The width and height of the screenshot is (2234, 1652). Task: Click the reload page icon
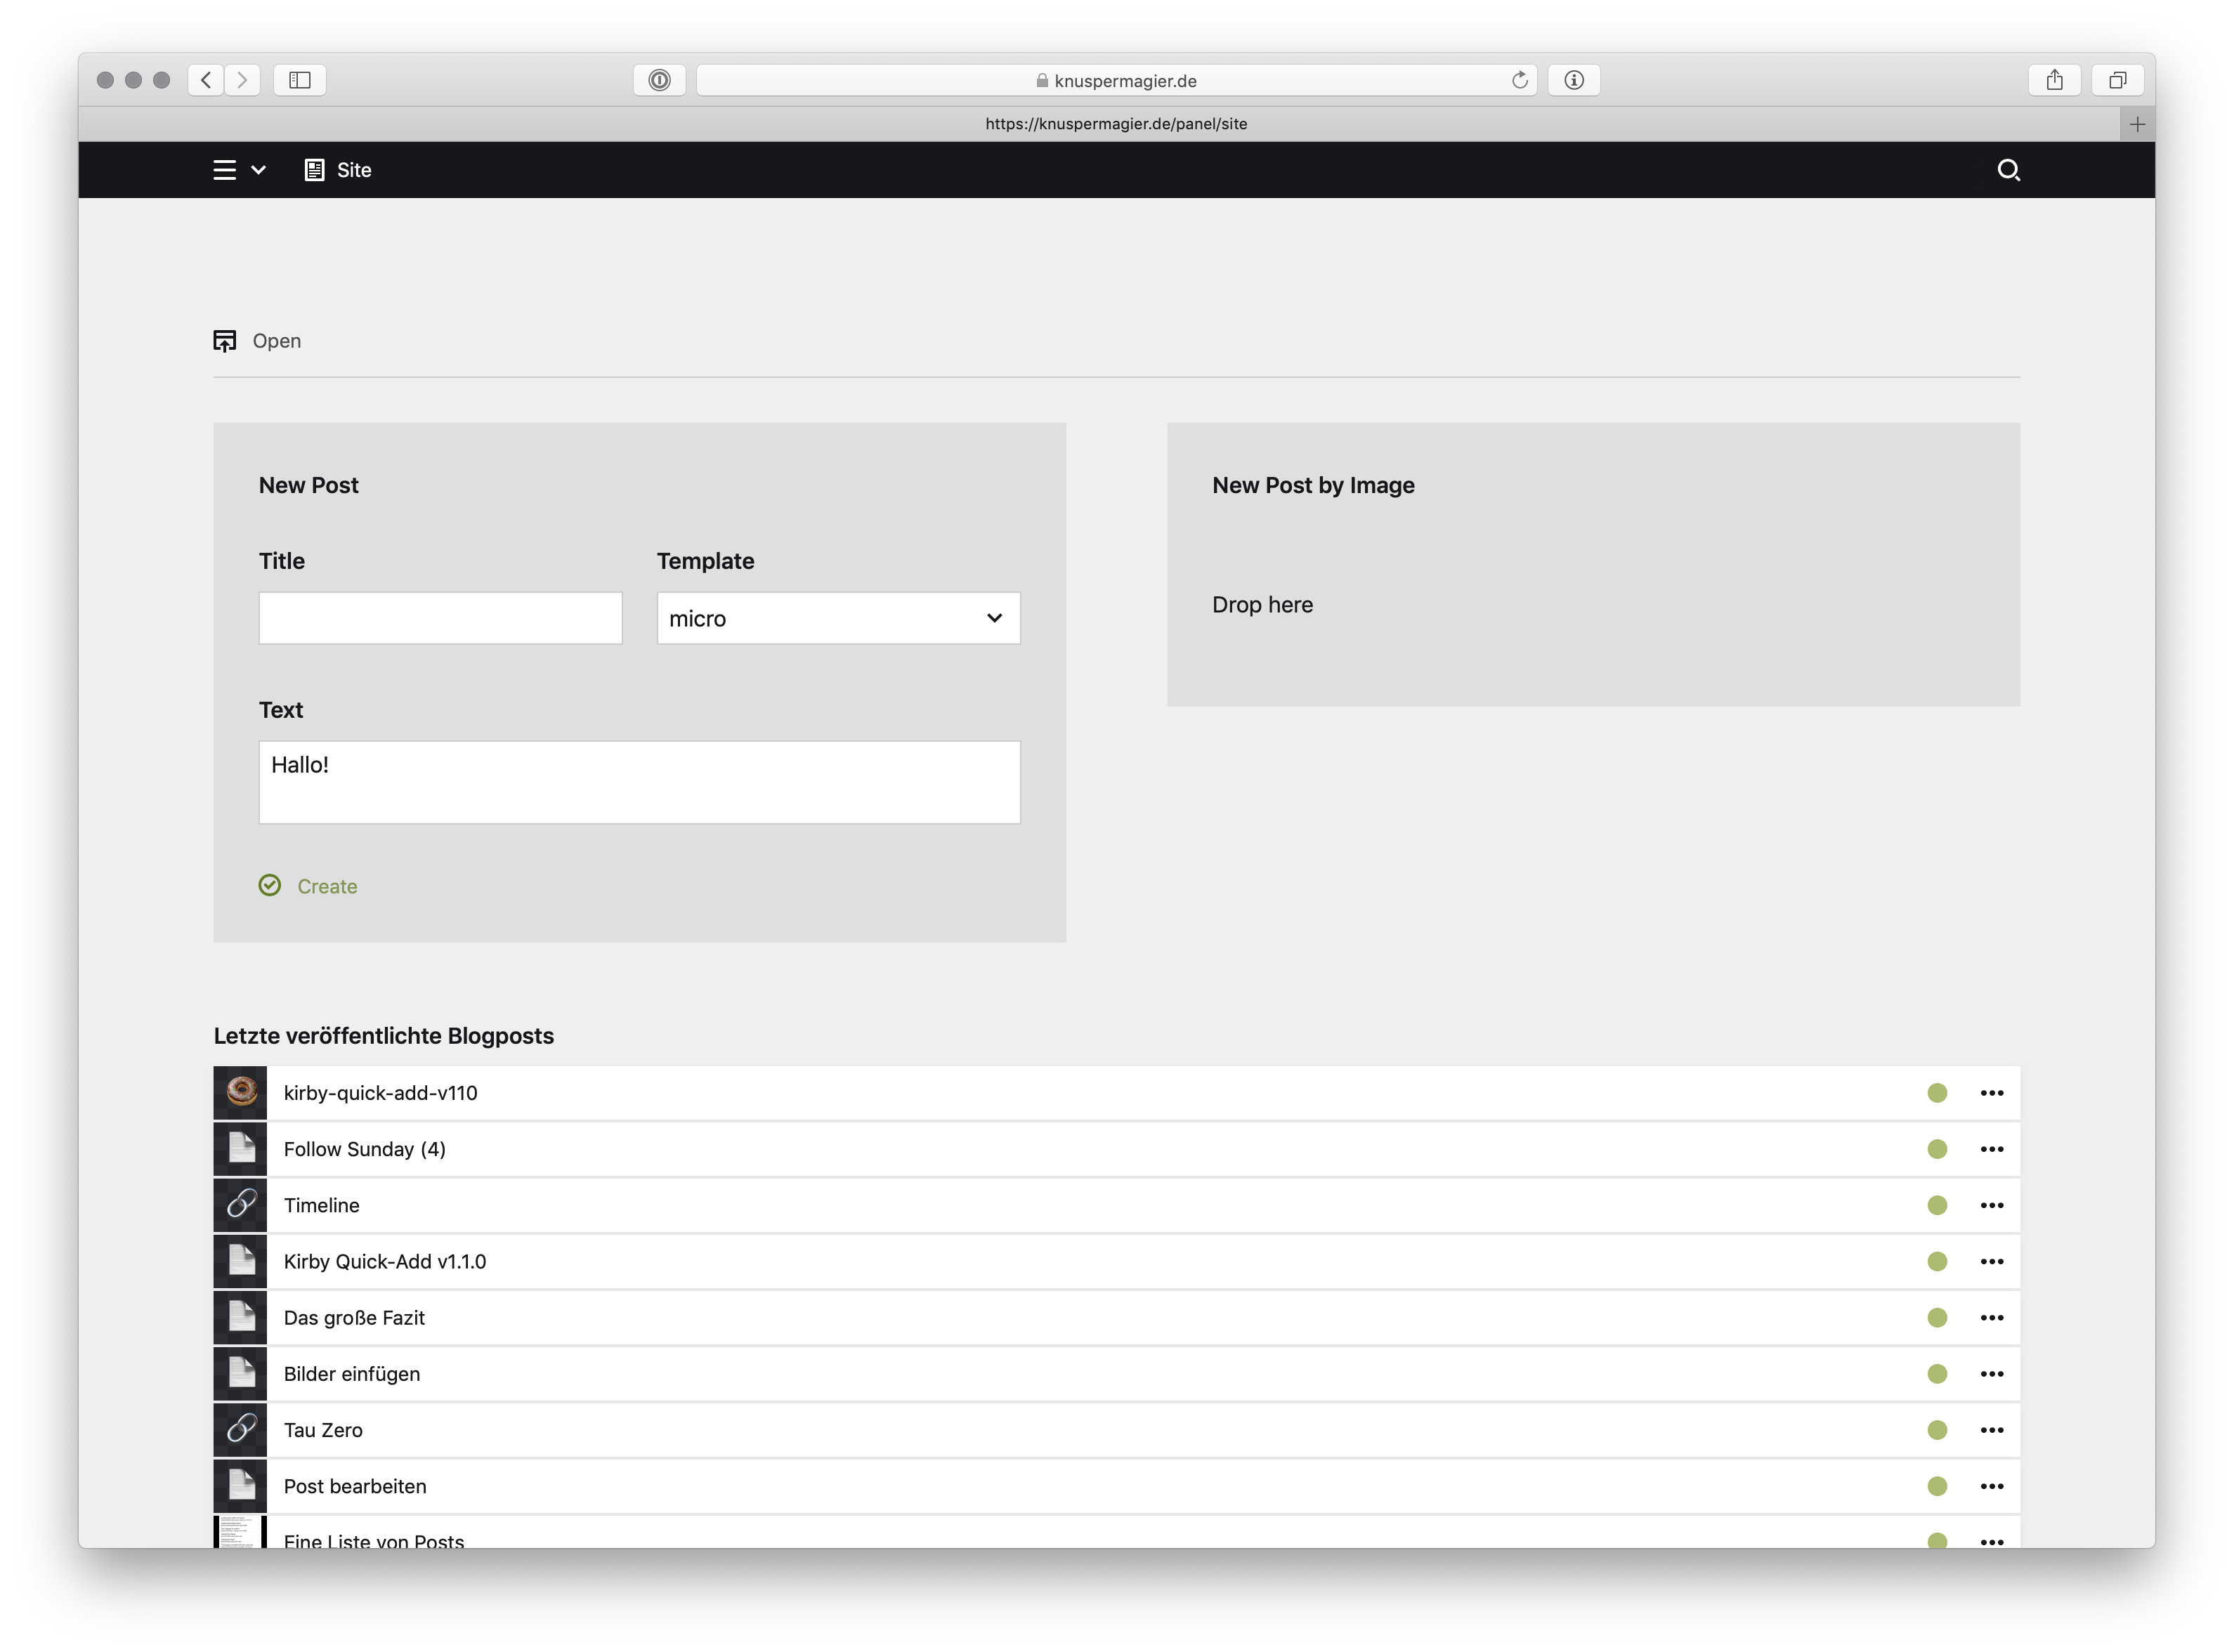[x=1519, y=80]
